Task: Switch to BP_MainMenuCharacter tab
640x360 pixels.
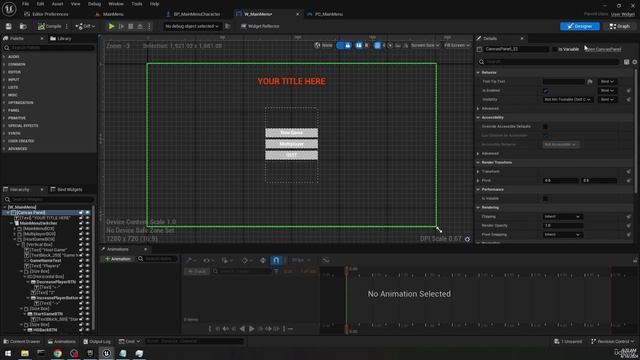Action: 193,14
